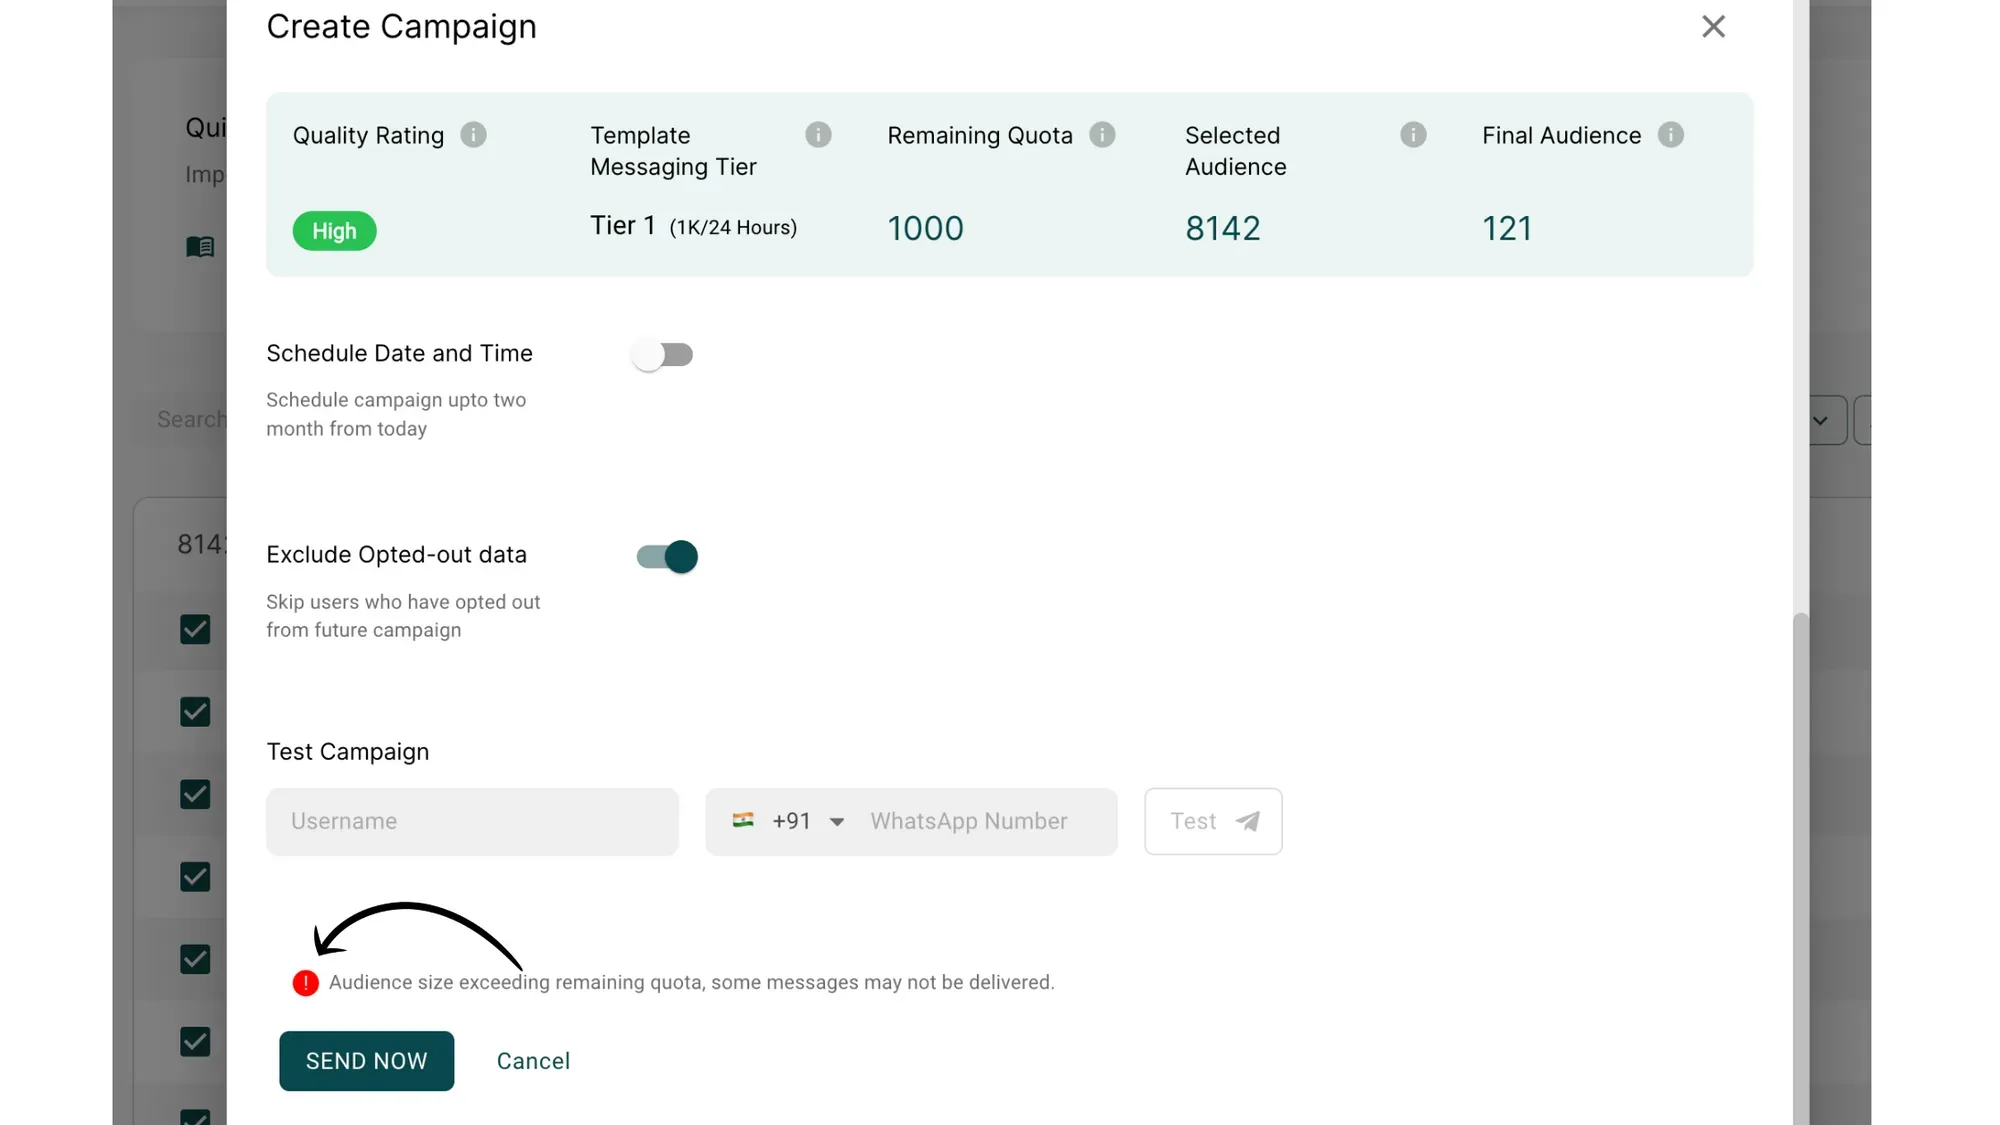Disable the Exclude Opted-out data toggle

point(664,557)
